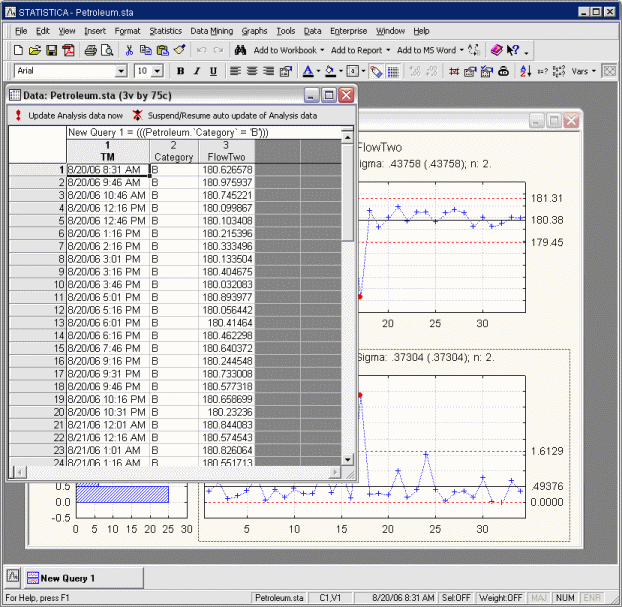622x607 pixels.
Task: Click the Open folder icon
Action: click(35, 50)
